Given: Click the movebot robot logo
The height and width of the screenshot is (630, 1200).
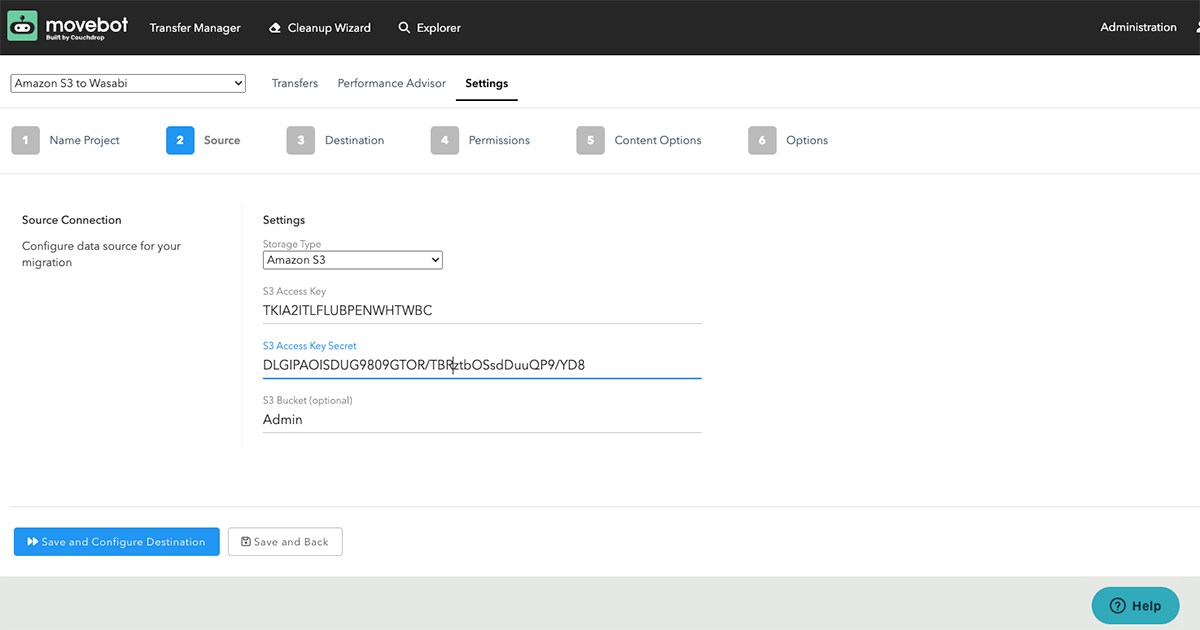Looking at the screenshot, I should pos(23,26).
